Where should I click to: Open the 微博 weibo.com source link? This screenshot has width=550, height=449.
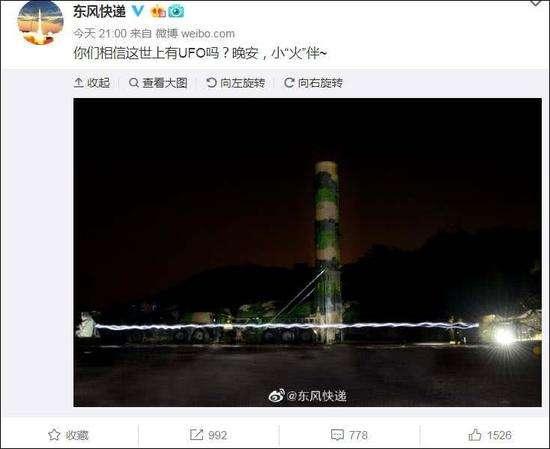(x=195, y=34)
